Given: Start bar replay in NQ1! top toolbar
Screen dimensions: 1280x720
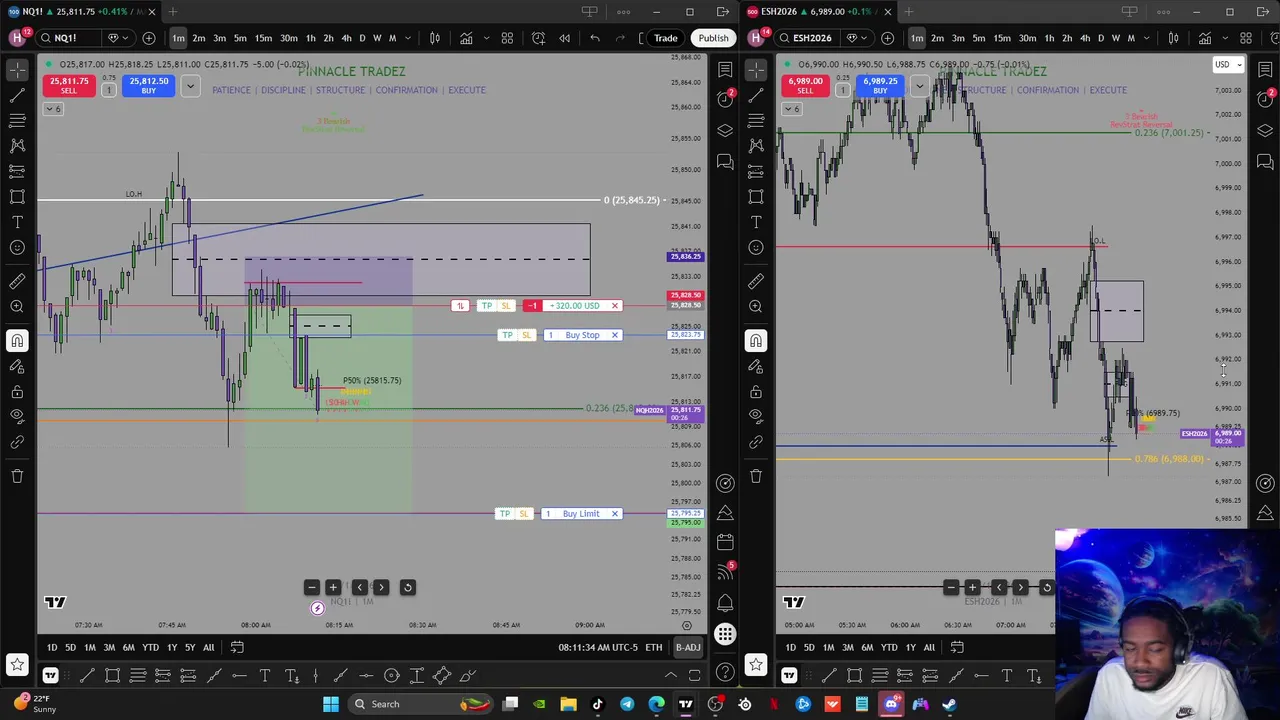Looking at the screenshot, I should pos(564,38).
